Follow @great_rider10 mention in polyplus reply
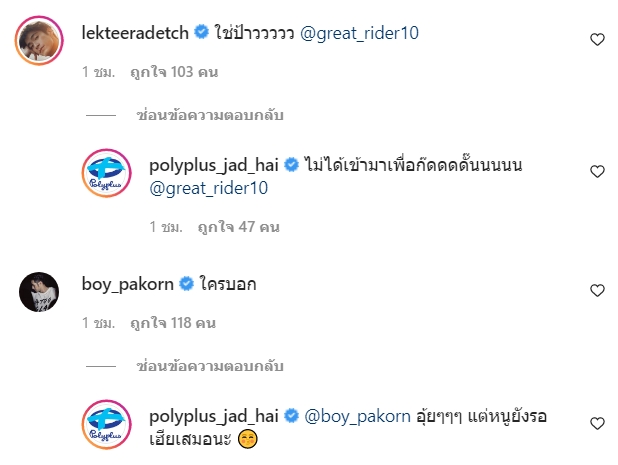Screen dimensions: 618x465 208,188
